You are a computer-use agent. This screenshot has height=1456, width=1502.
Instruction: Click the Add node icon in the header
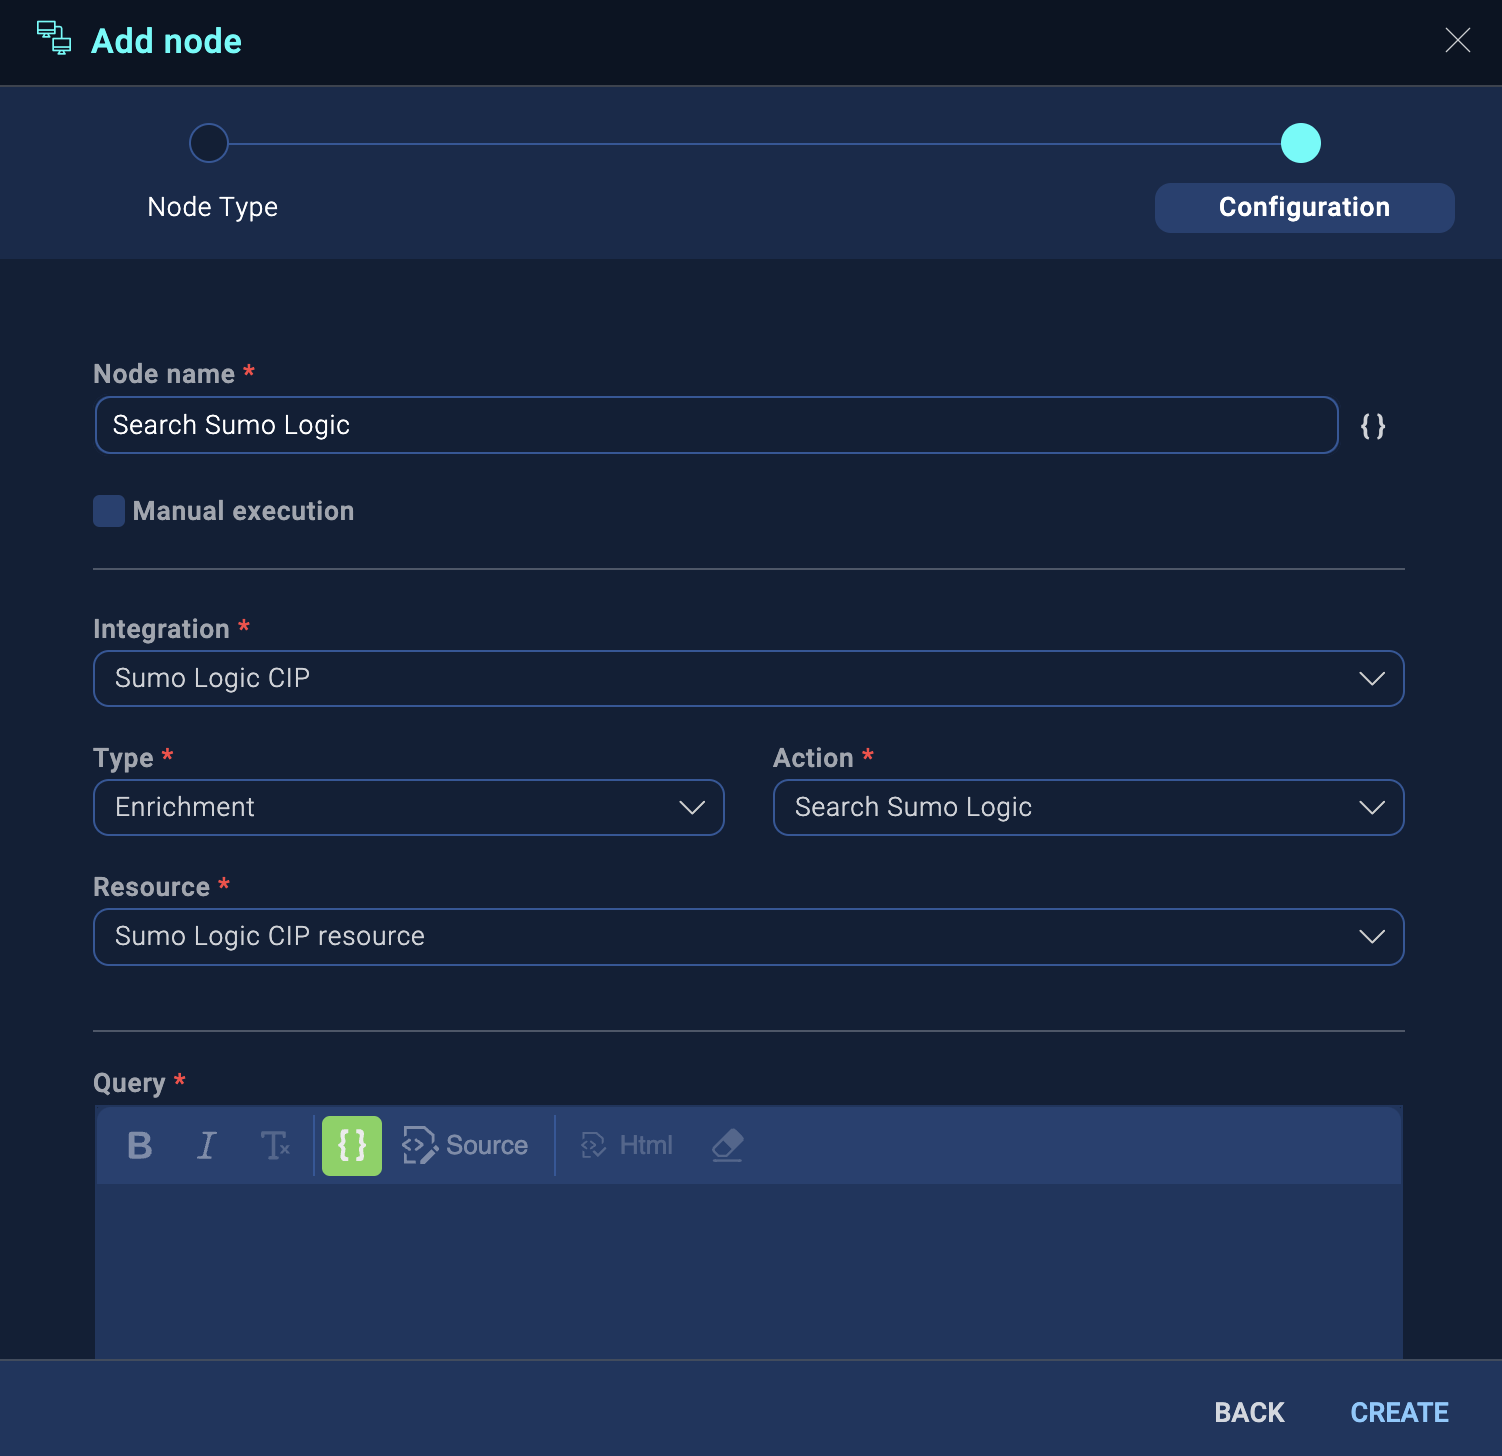pyautogui.click(x=53, y=40)
